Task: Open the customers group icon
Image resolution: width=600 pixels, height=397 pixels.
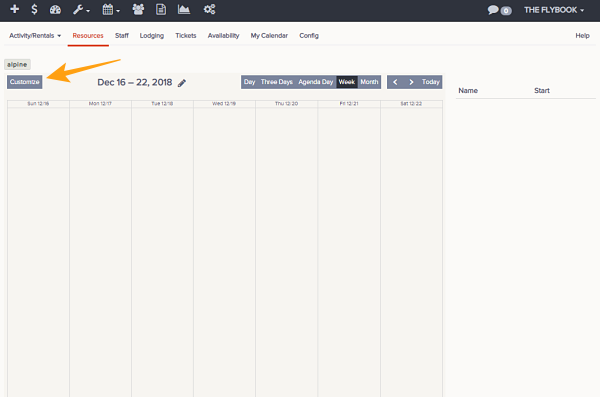Action: (138, 10)
